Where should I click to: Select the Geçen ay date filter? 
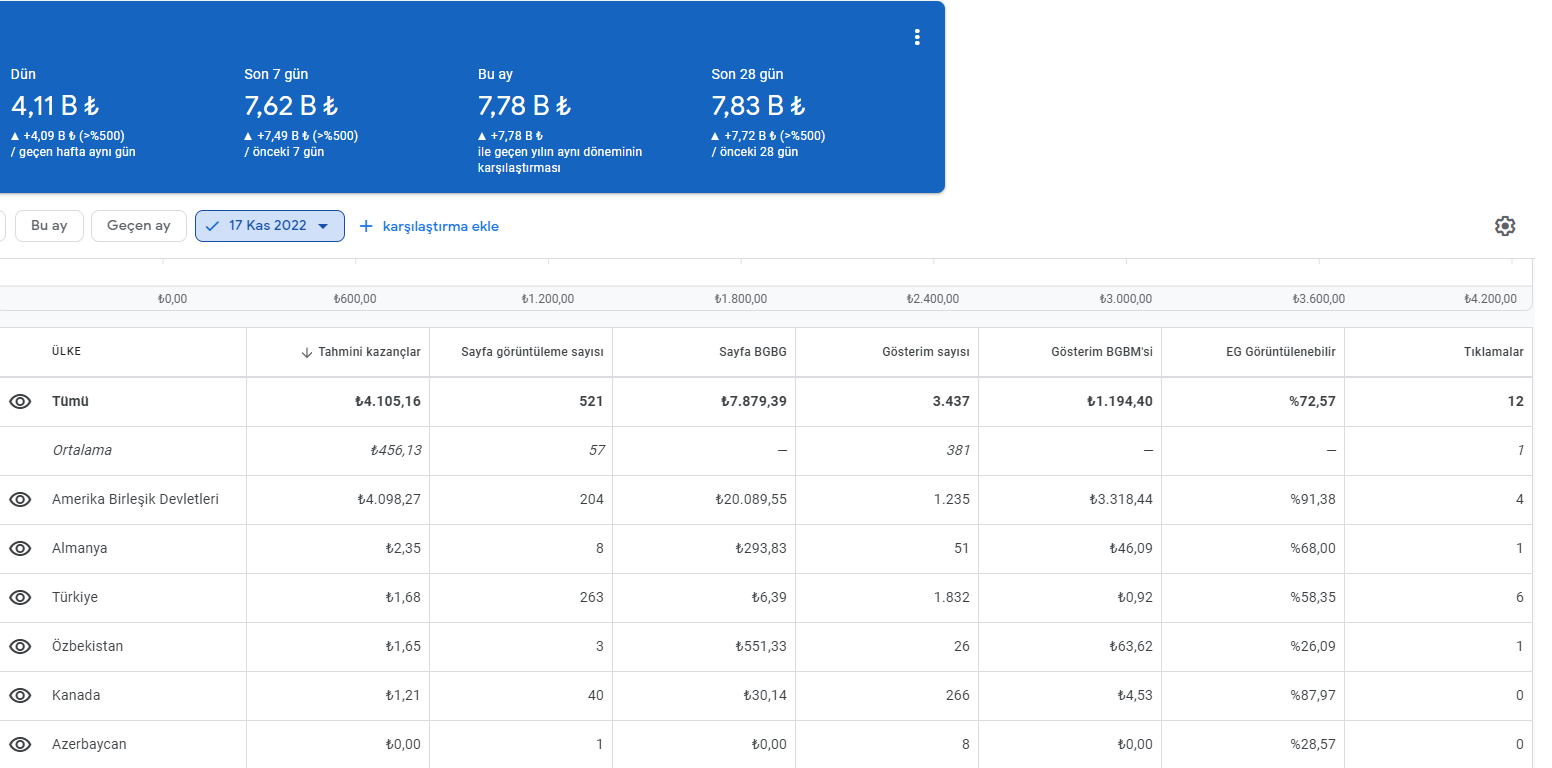[x=139, y=226]
